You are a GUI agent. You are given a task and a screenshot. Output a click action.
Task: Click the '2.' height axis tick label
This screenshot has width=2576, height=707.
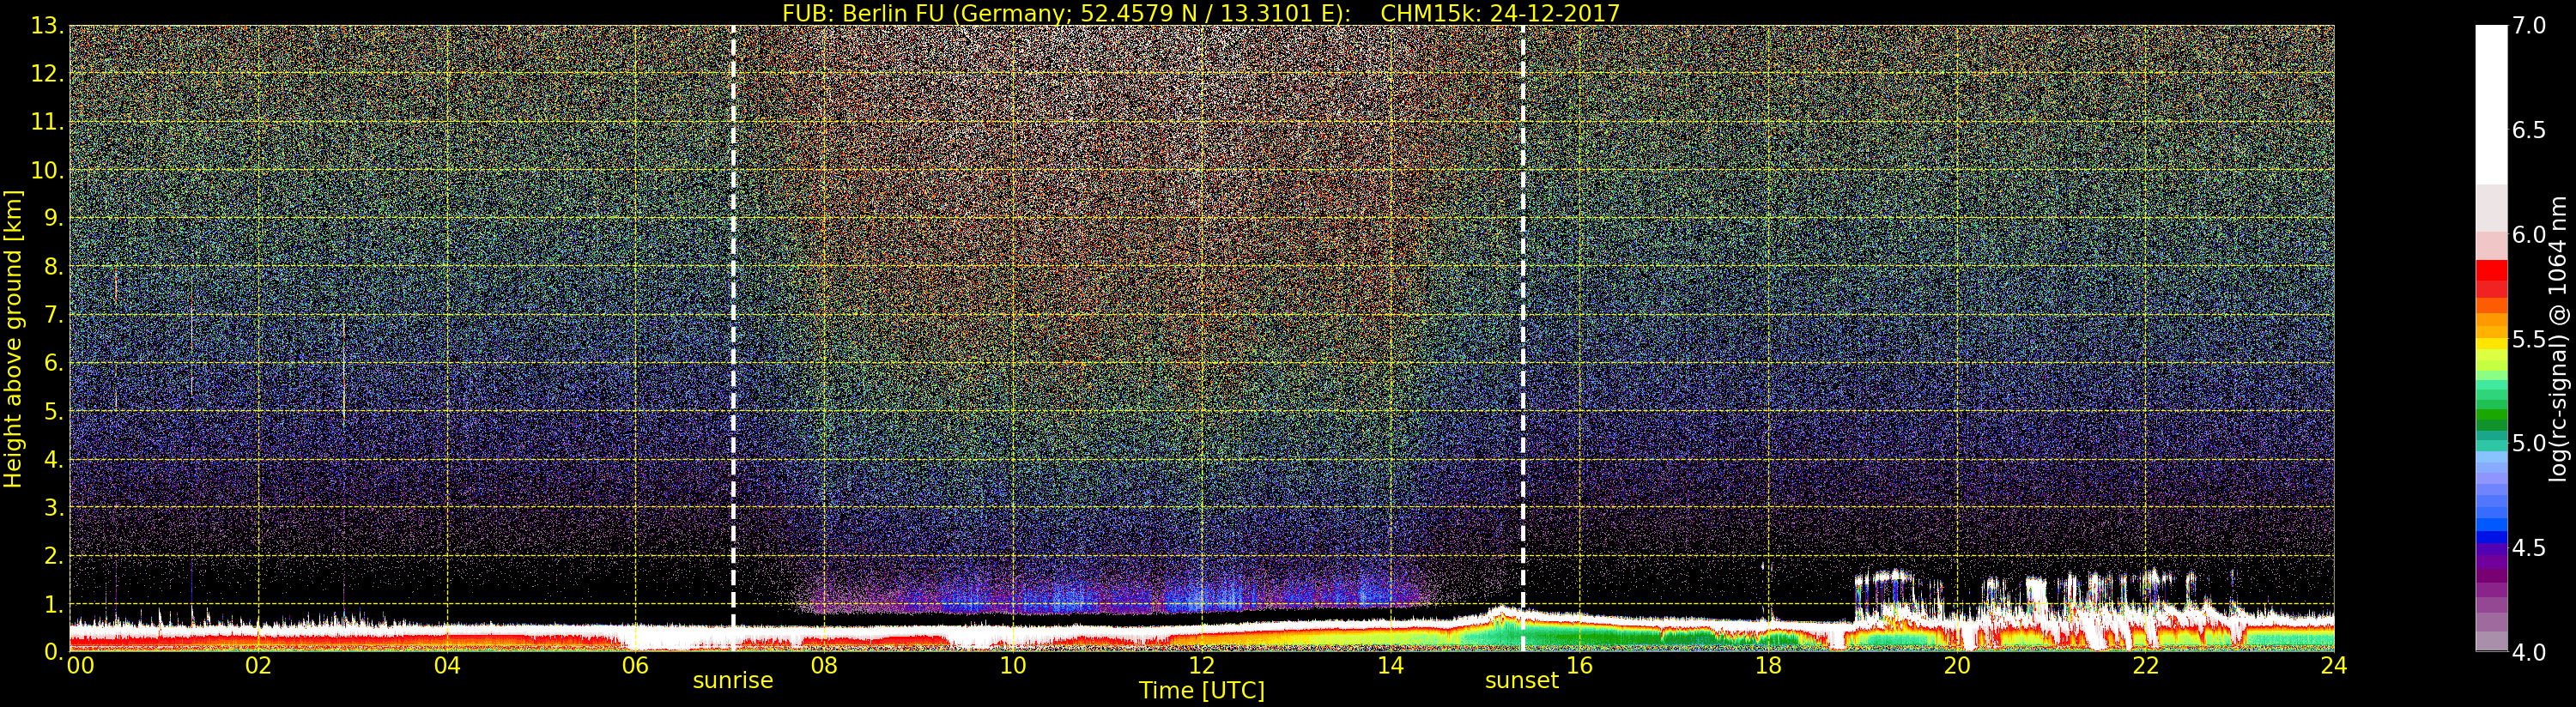[53, 555]
